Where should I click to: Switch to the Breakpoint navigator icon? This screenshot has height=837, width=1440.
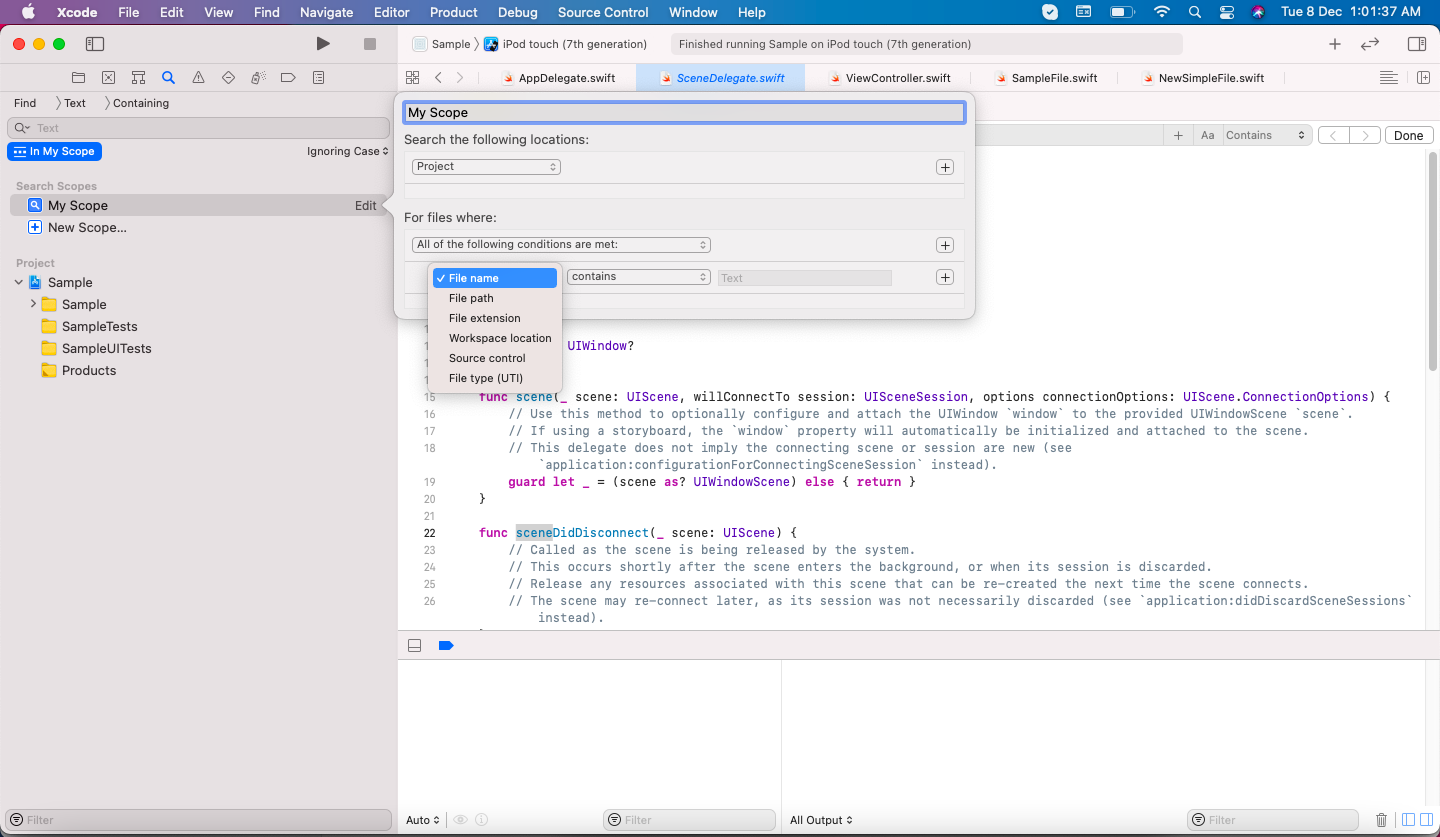click(288, 78)
